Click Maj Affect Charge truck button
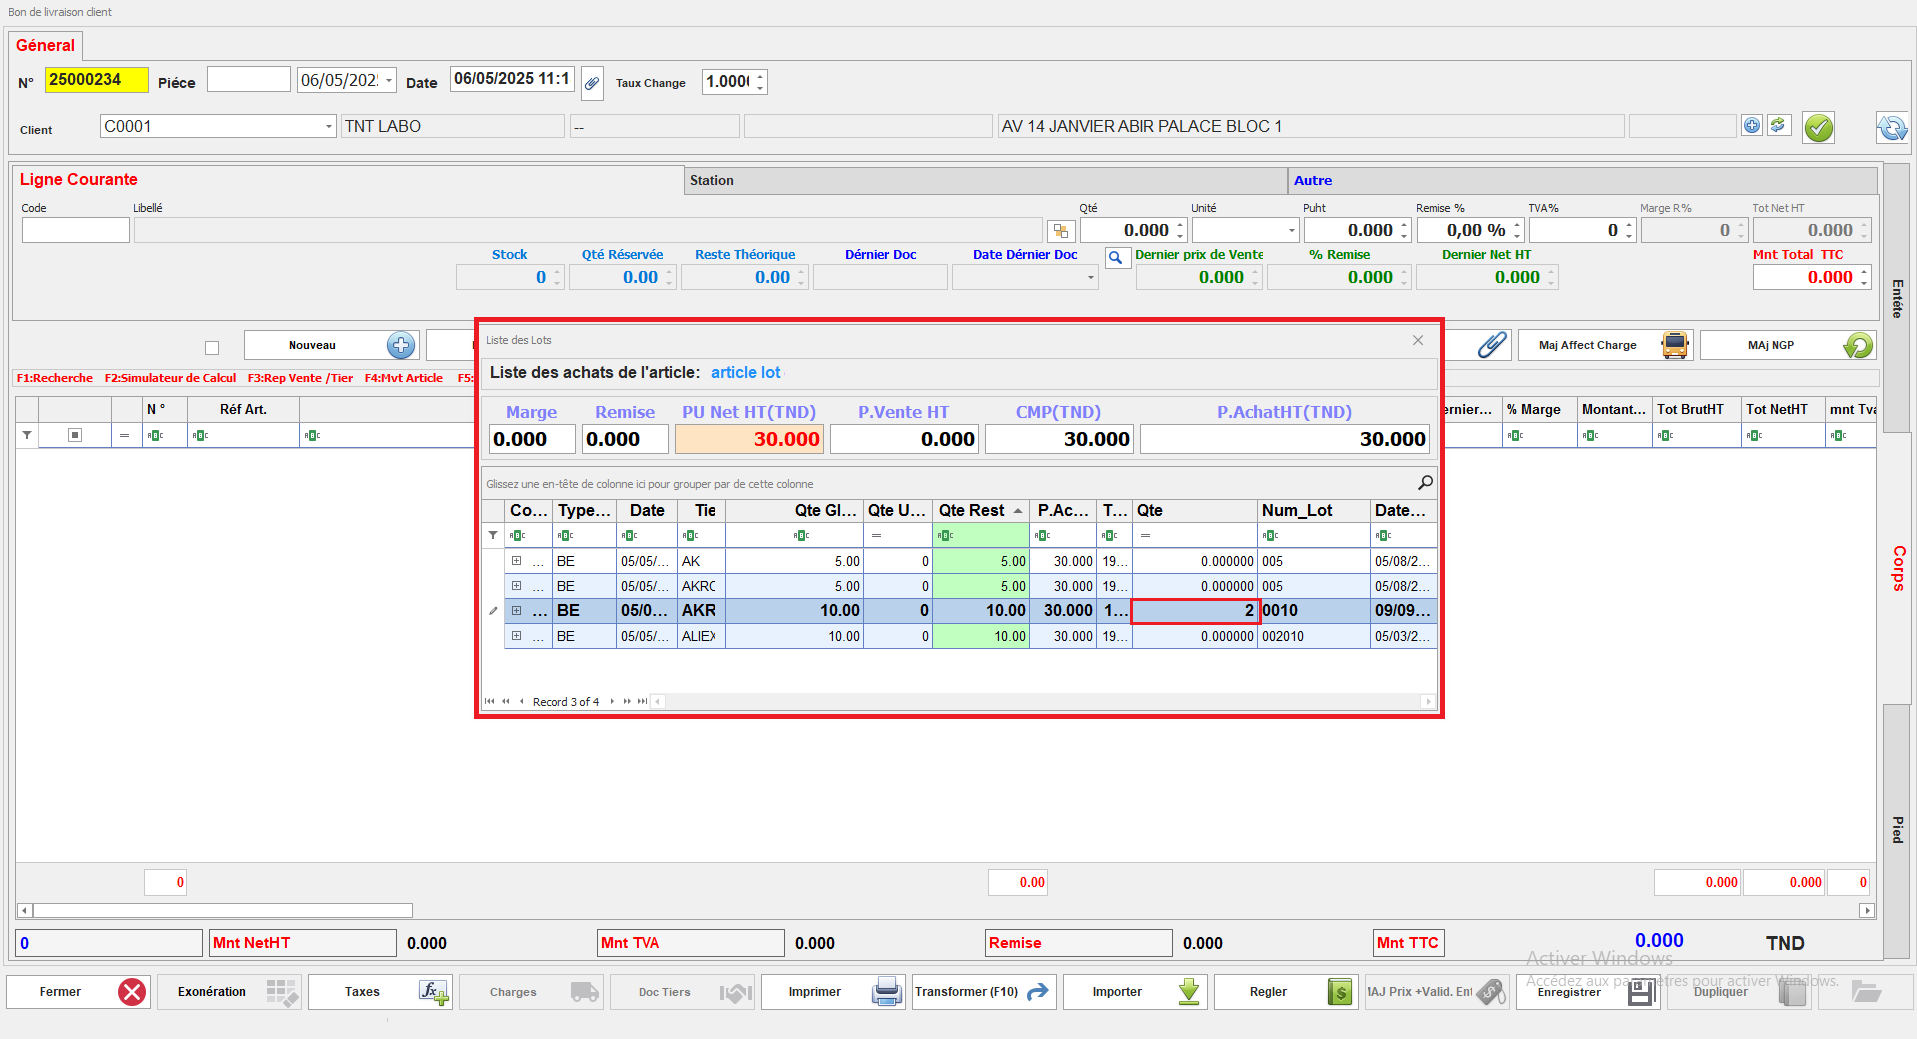The height and width of the screenshot is (1039, 1917). tap(1604, 346)
